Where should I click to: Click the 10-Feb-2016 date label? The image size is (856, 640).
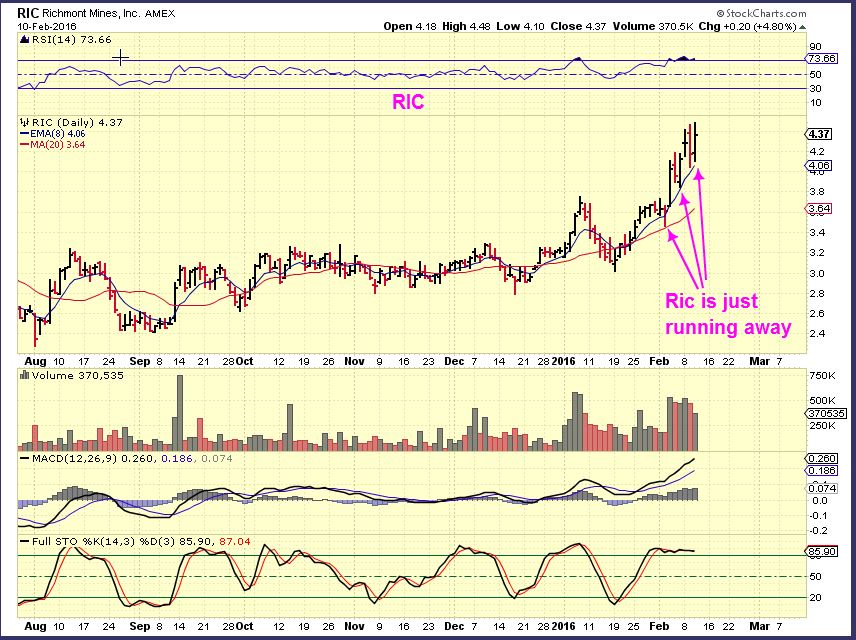tap(47, 26)
